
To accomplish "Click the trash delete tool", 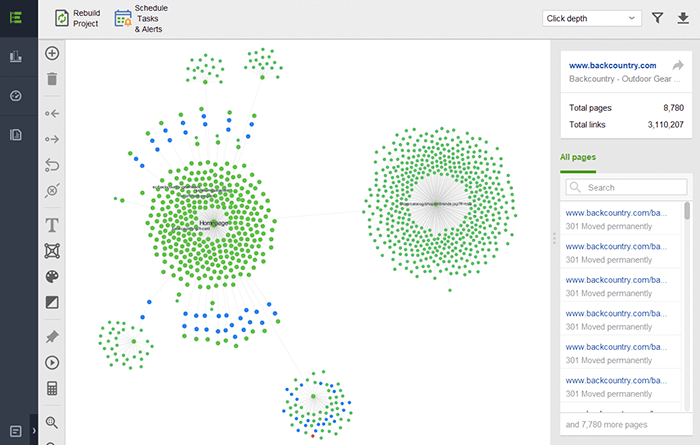I will coord(52,79).
